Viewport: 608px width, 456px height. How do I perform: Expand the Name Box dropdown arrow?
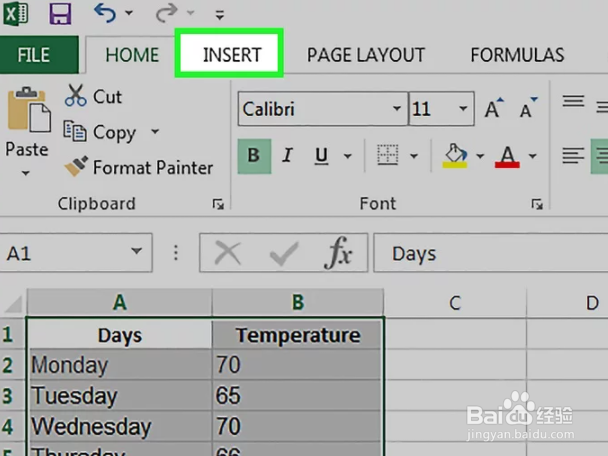point(136,254)
